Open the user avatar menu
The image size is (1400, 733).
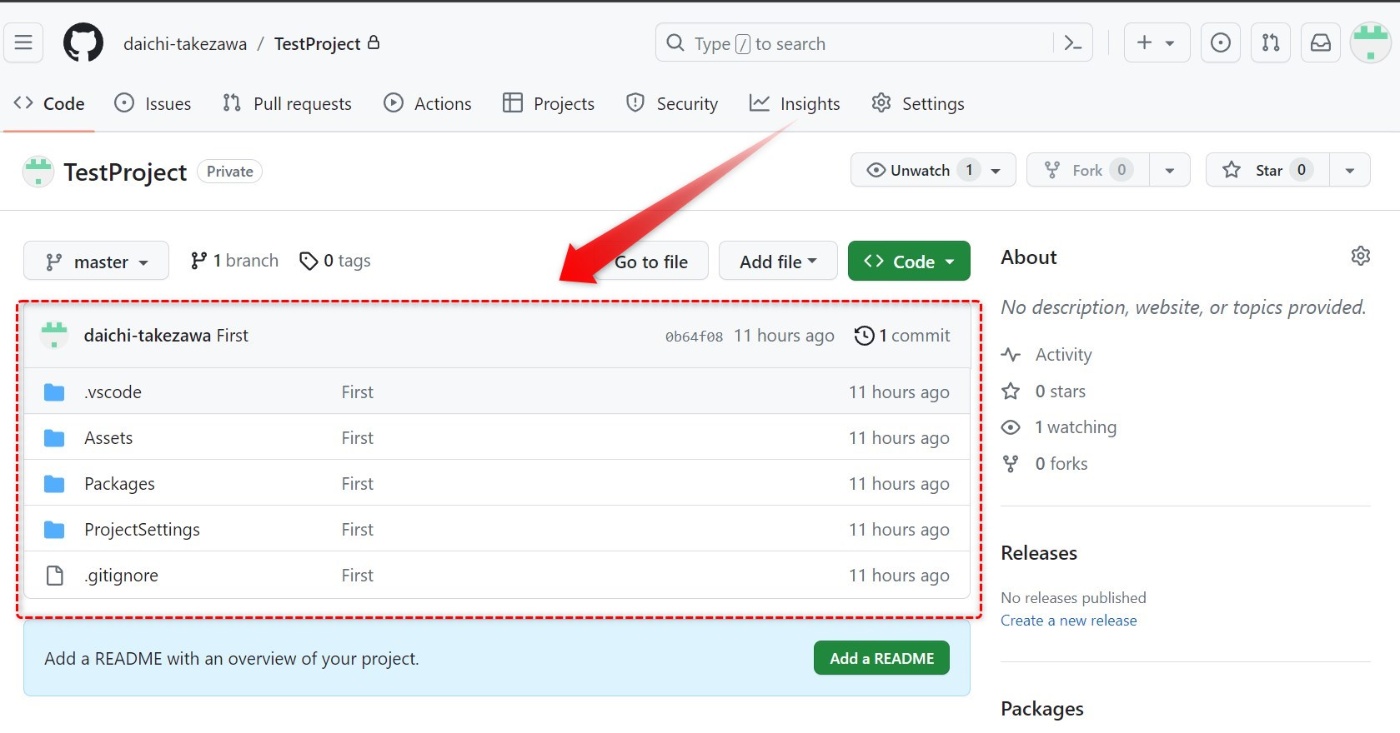point(1370,43)
